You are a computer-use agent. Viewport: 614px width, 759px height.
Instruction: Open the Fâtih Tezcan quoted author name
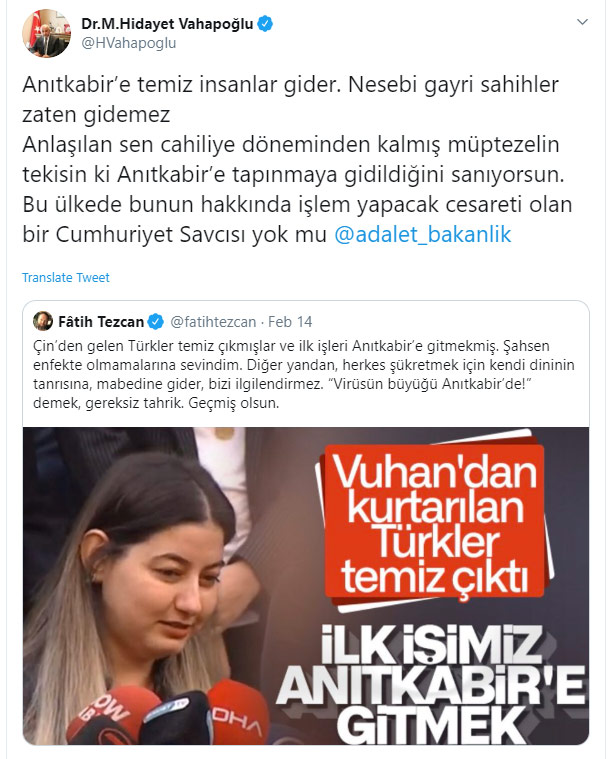tap(101, 321)
